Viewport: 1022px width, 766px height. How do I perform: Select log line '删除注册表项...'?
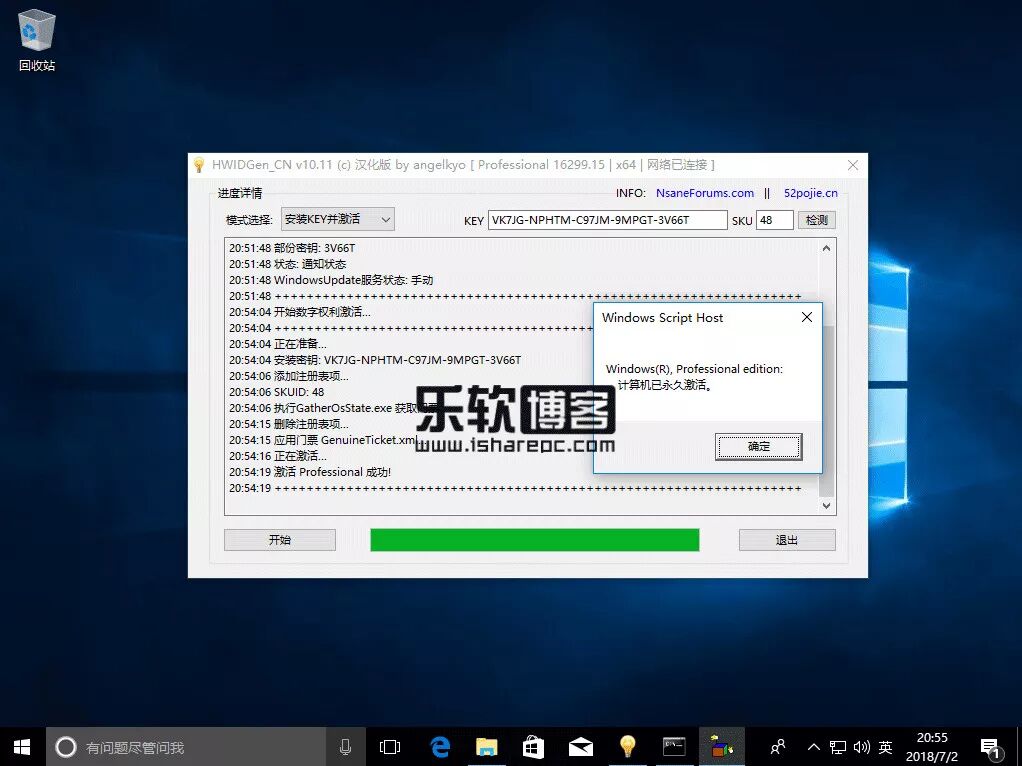pyautogui.click(x=311, y=424)
